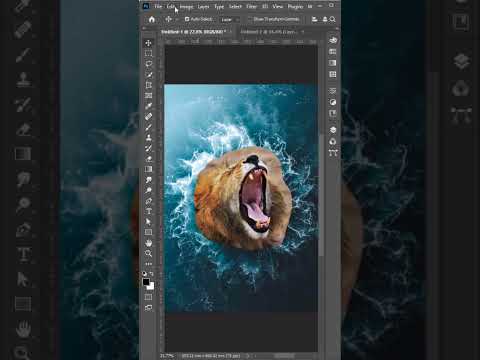The image size is (480, 360).
Task: Select the Rectangle shape tool
Action: tap(149, 232)
